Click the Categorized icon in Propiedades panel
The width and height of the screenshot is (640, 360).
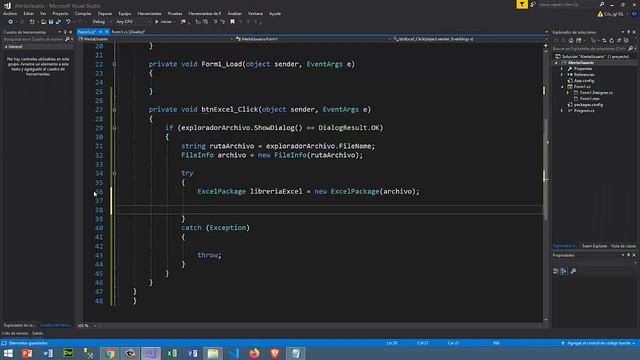(556, 271)
